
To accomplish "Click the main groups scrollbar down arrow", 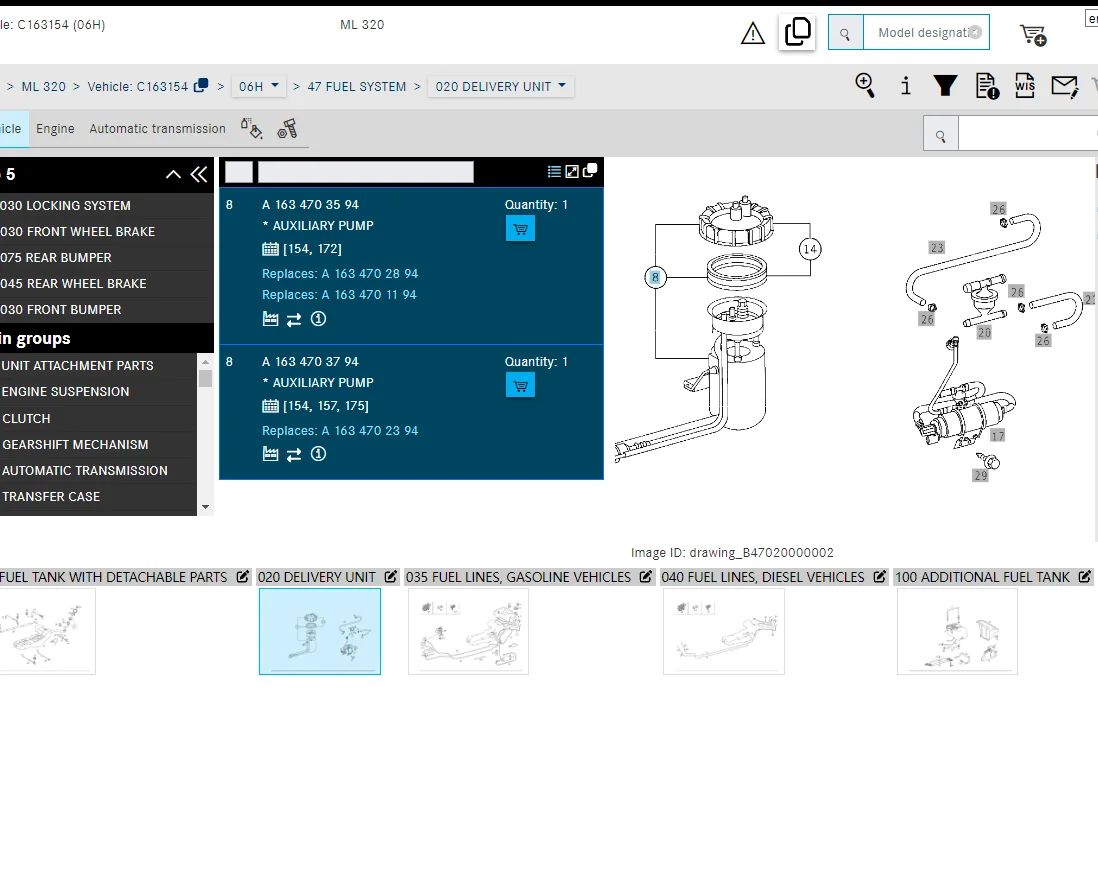I will pos(205,507).
